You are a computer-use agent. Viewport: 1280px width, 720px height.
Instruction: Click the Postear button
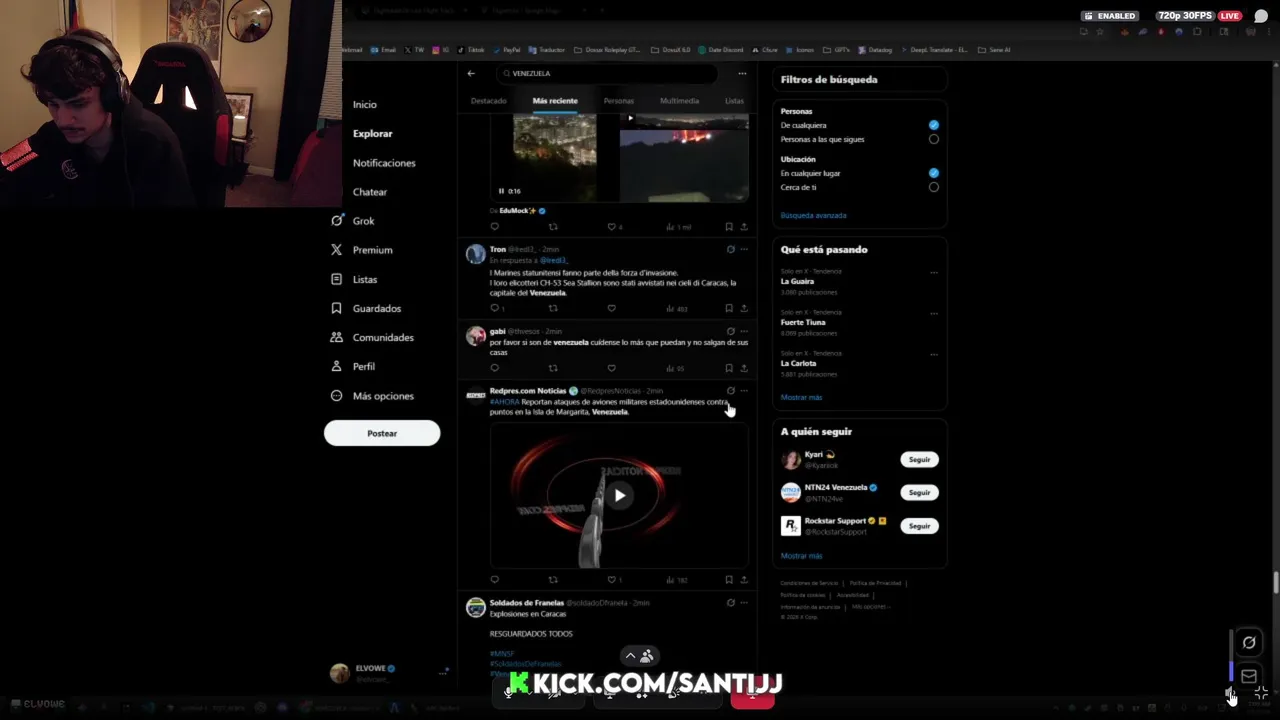point(382,433)
